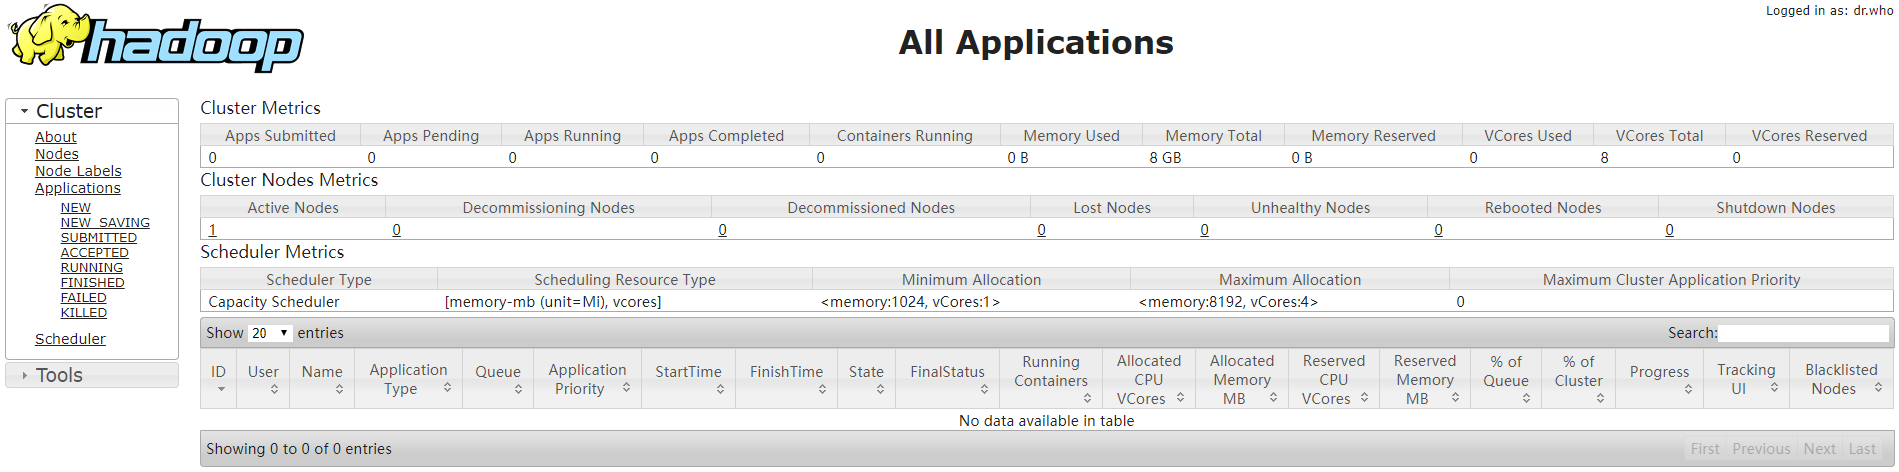
Task: Open the About link
Action: (x=56, y=137)
